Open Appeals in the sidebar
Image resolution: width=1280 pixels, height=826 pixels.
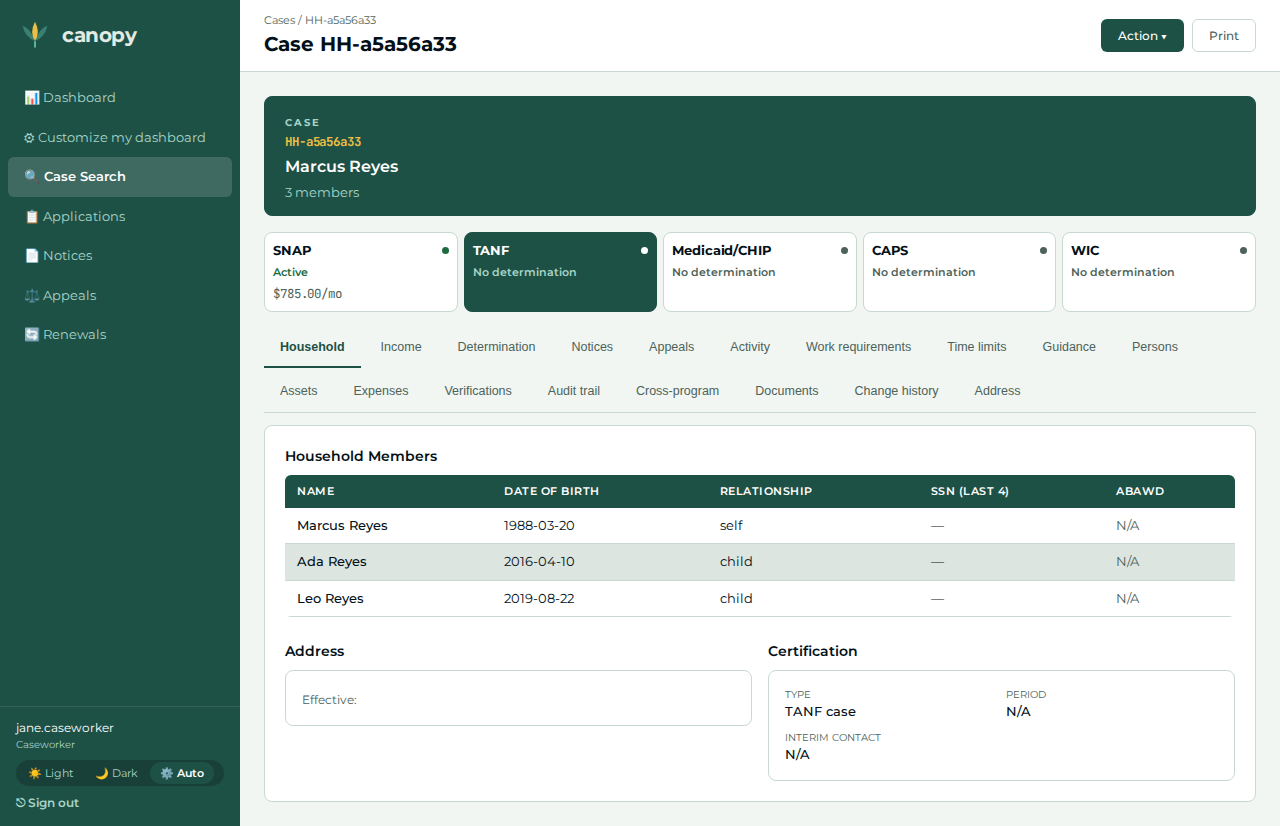(x=120, y=296)
